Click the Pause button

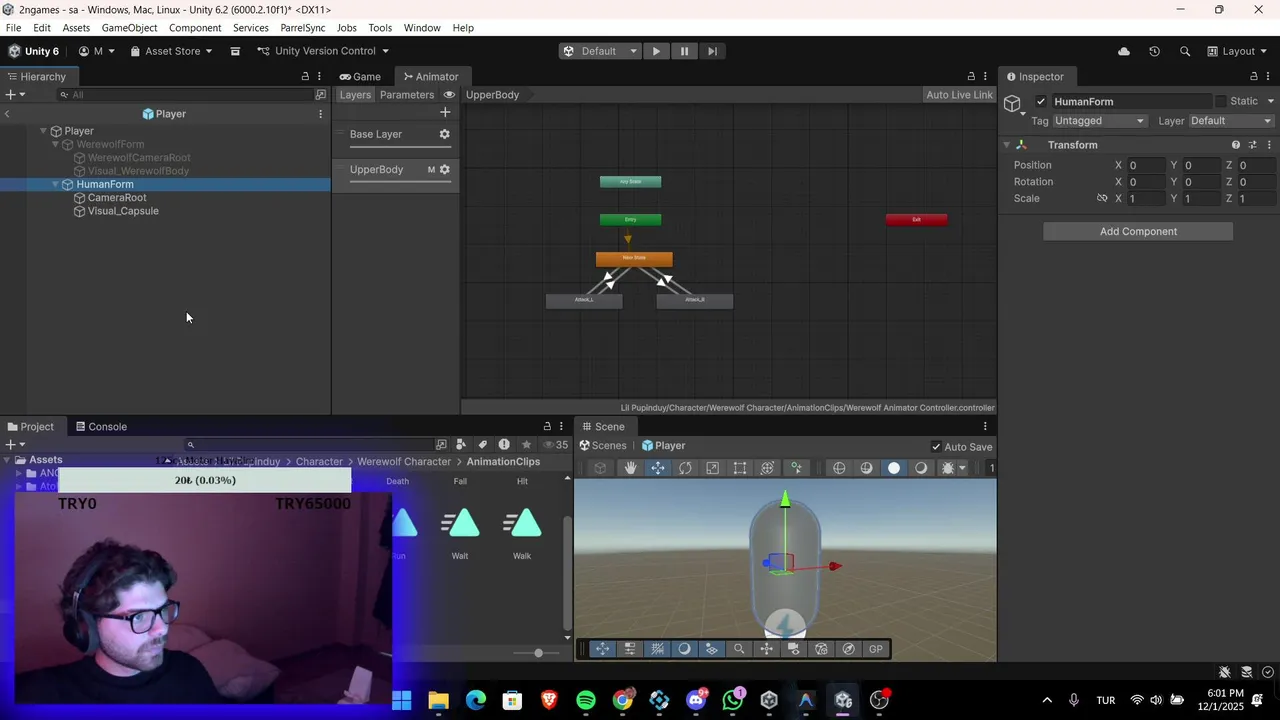tap(684, 51)
